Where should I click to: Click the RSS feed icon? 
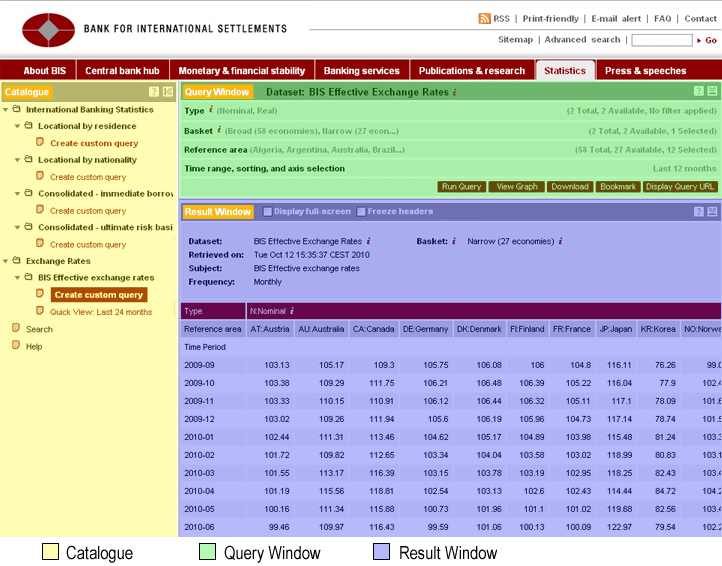coord(484,18)
